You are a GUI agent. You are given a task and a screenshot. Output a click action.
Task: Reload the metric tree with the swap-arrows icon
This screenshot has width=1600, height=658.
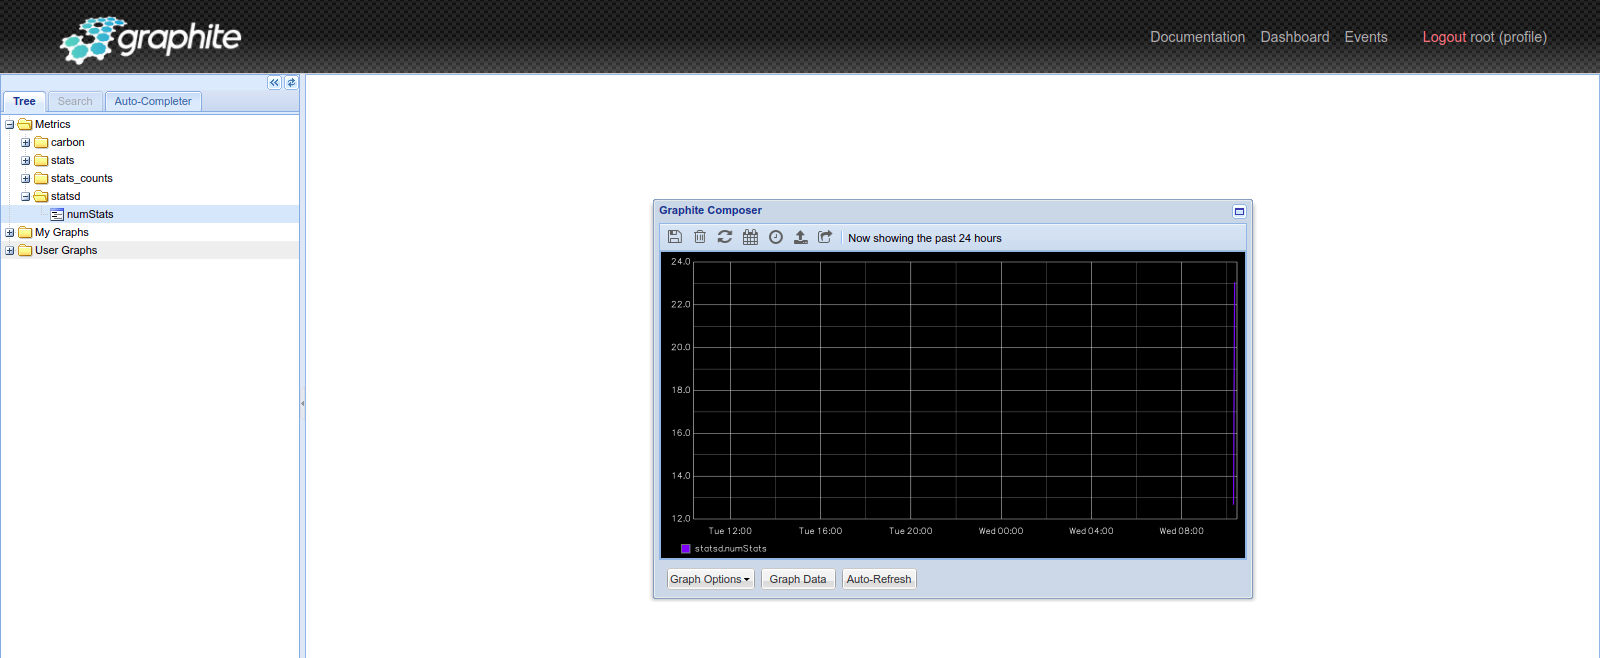291,83
